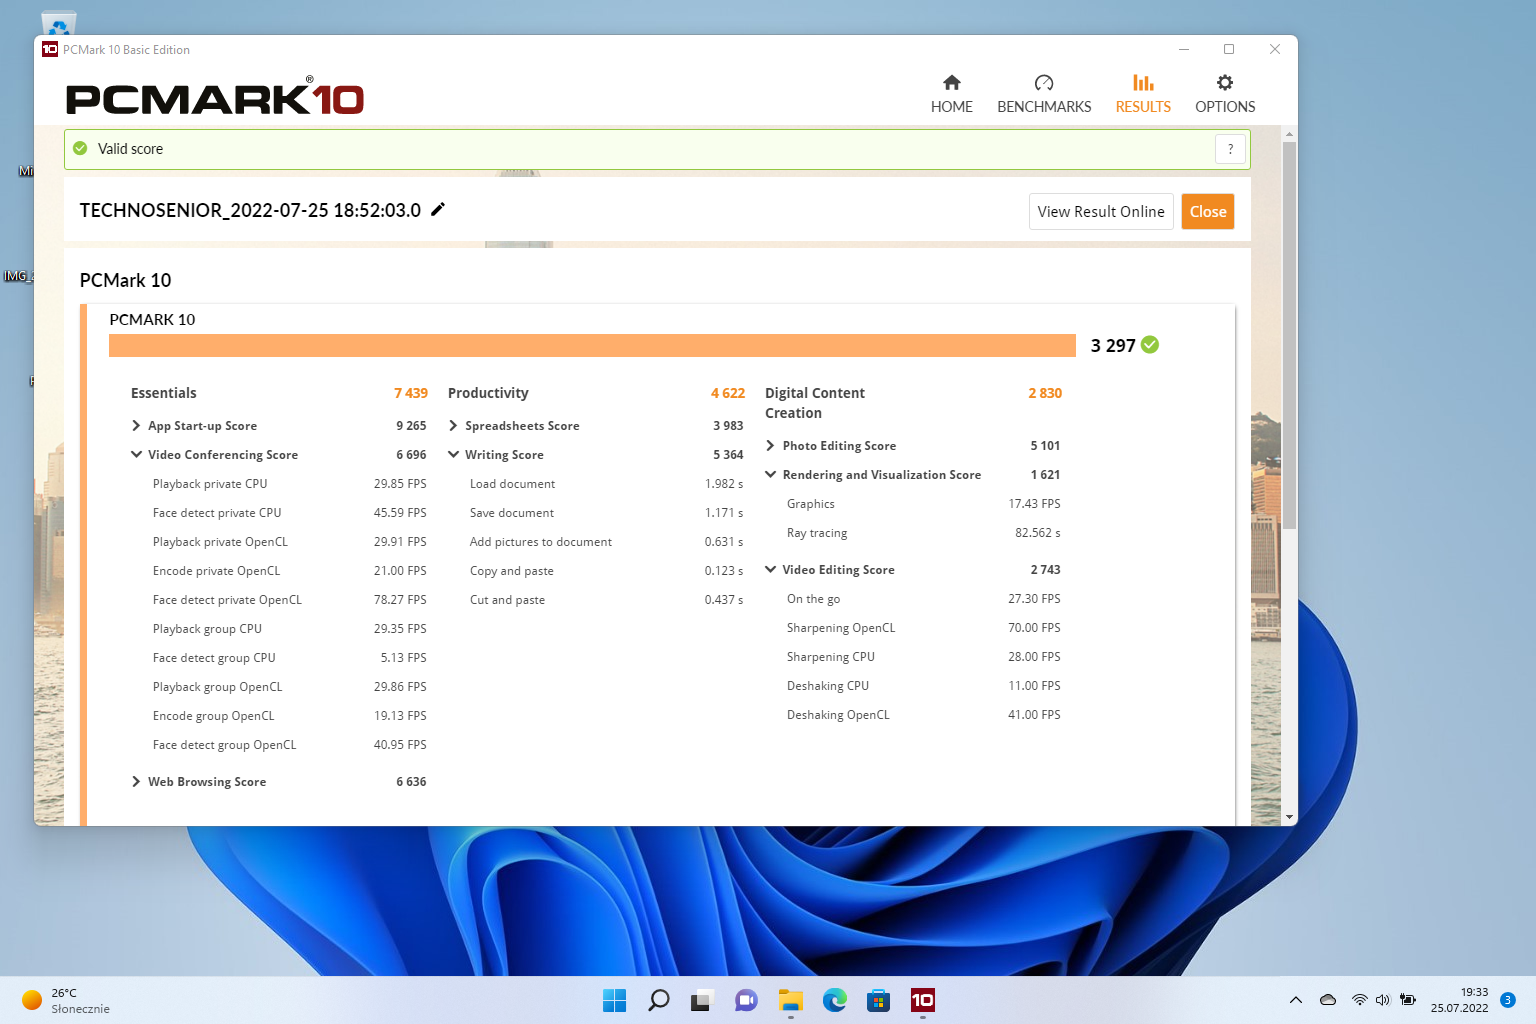Image resolution: width=1536 pixels, height=1024 pixels.
Task: Show hidden tray icons chevron
Action: 1296,1000
